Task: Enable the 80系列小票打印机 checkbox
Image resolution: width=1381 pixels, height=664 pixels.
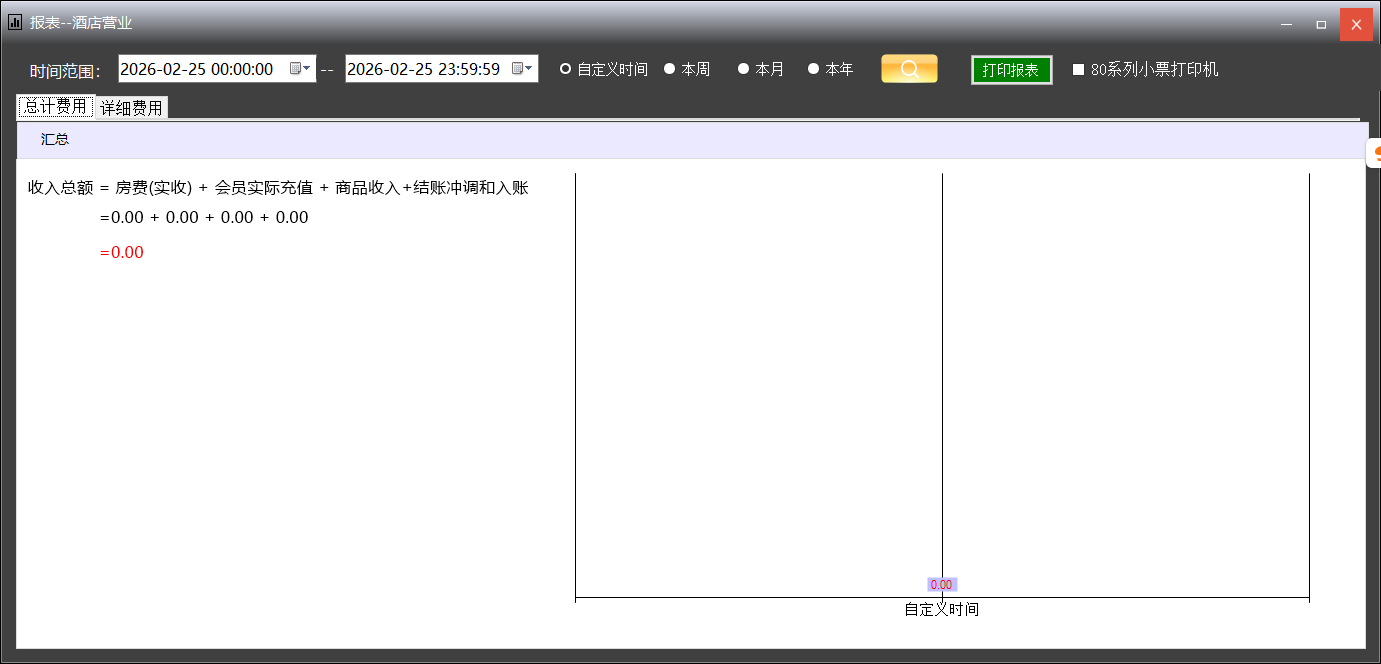Action: (x=1079, y=70)
